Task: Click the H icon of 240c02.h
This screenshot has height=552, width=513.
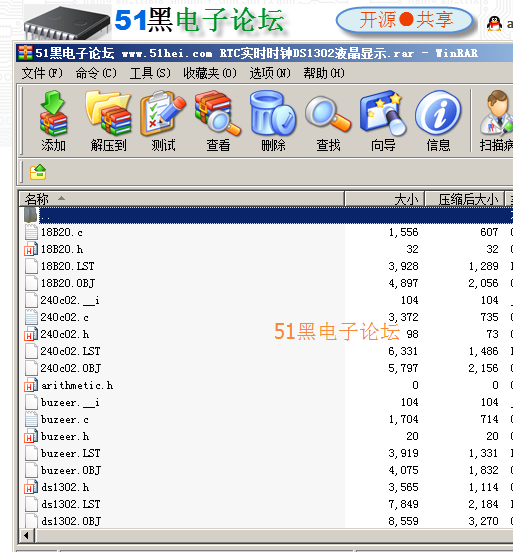Action: [31, 334]
